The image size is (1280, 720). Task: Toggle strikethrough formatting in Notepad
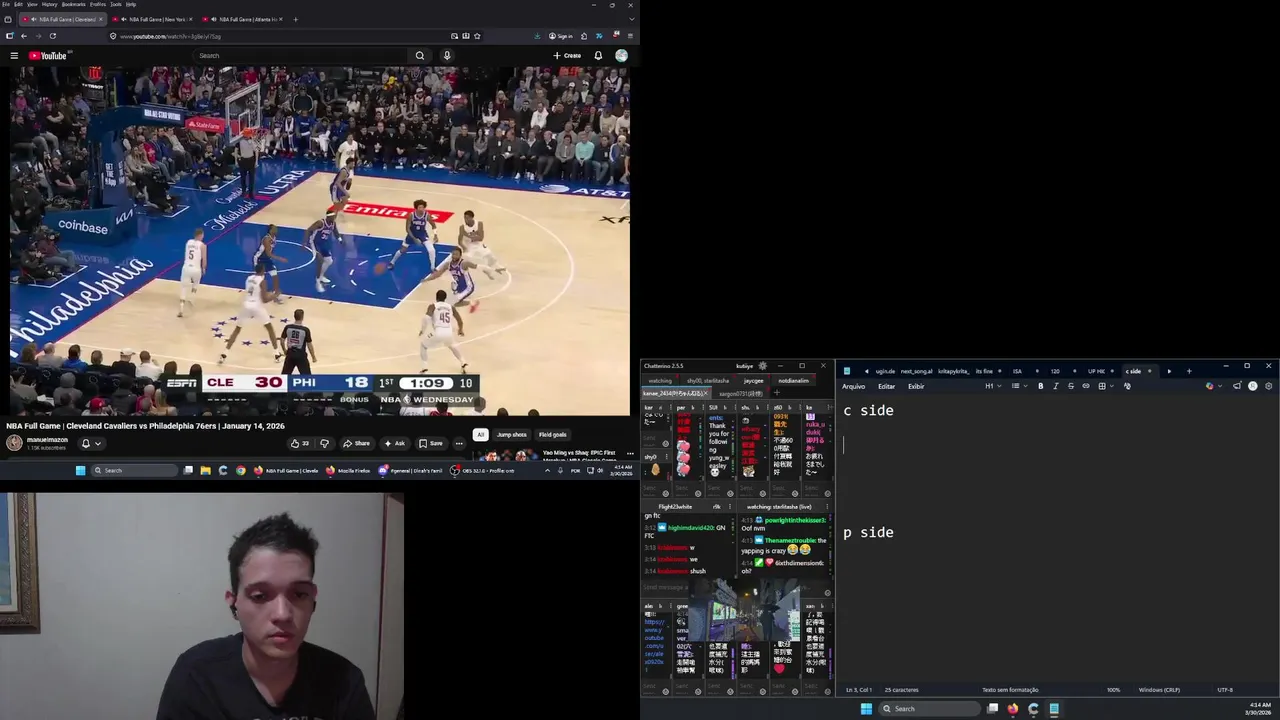(1071, 386)
